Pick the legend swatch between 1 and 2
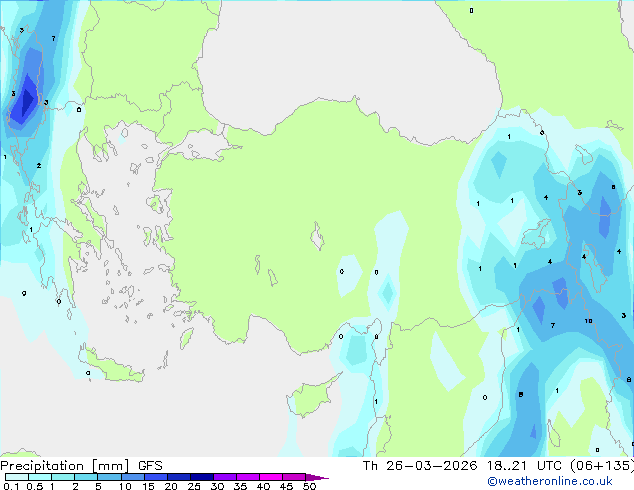634x490 pixels. click(63, 477)
